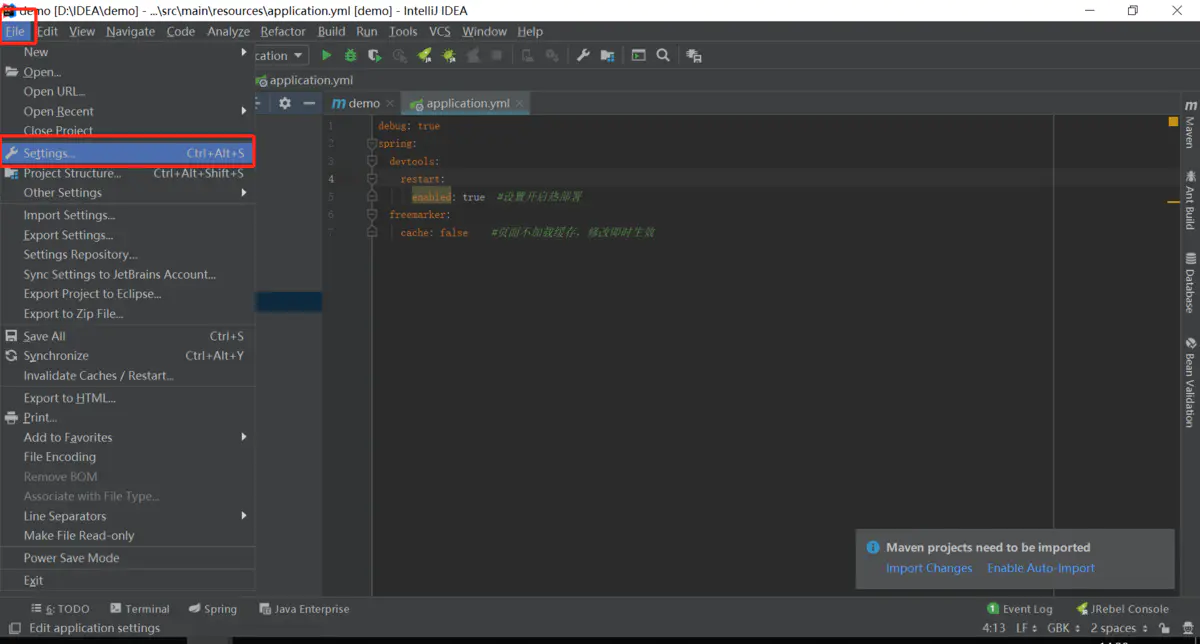Viewport: 1200px width, 644px height.
Task: Open the VCS menu
Action: (440, 31)
